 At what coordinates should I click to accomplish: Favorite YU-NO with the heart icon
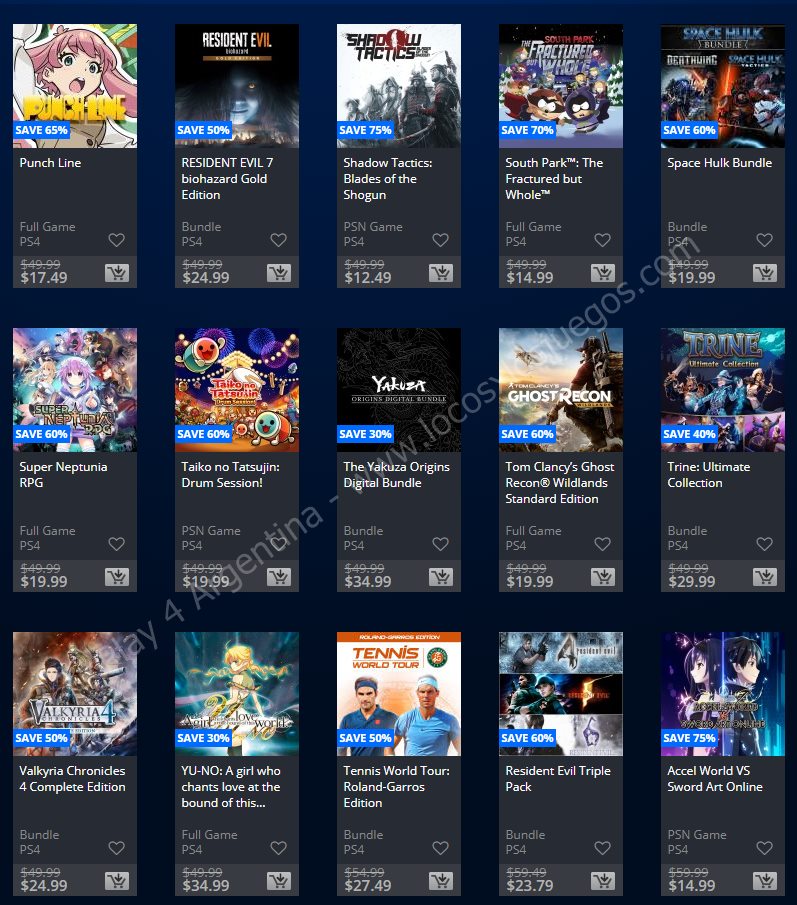coord(279,848)
